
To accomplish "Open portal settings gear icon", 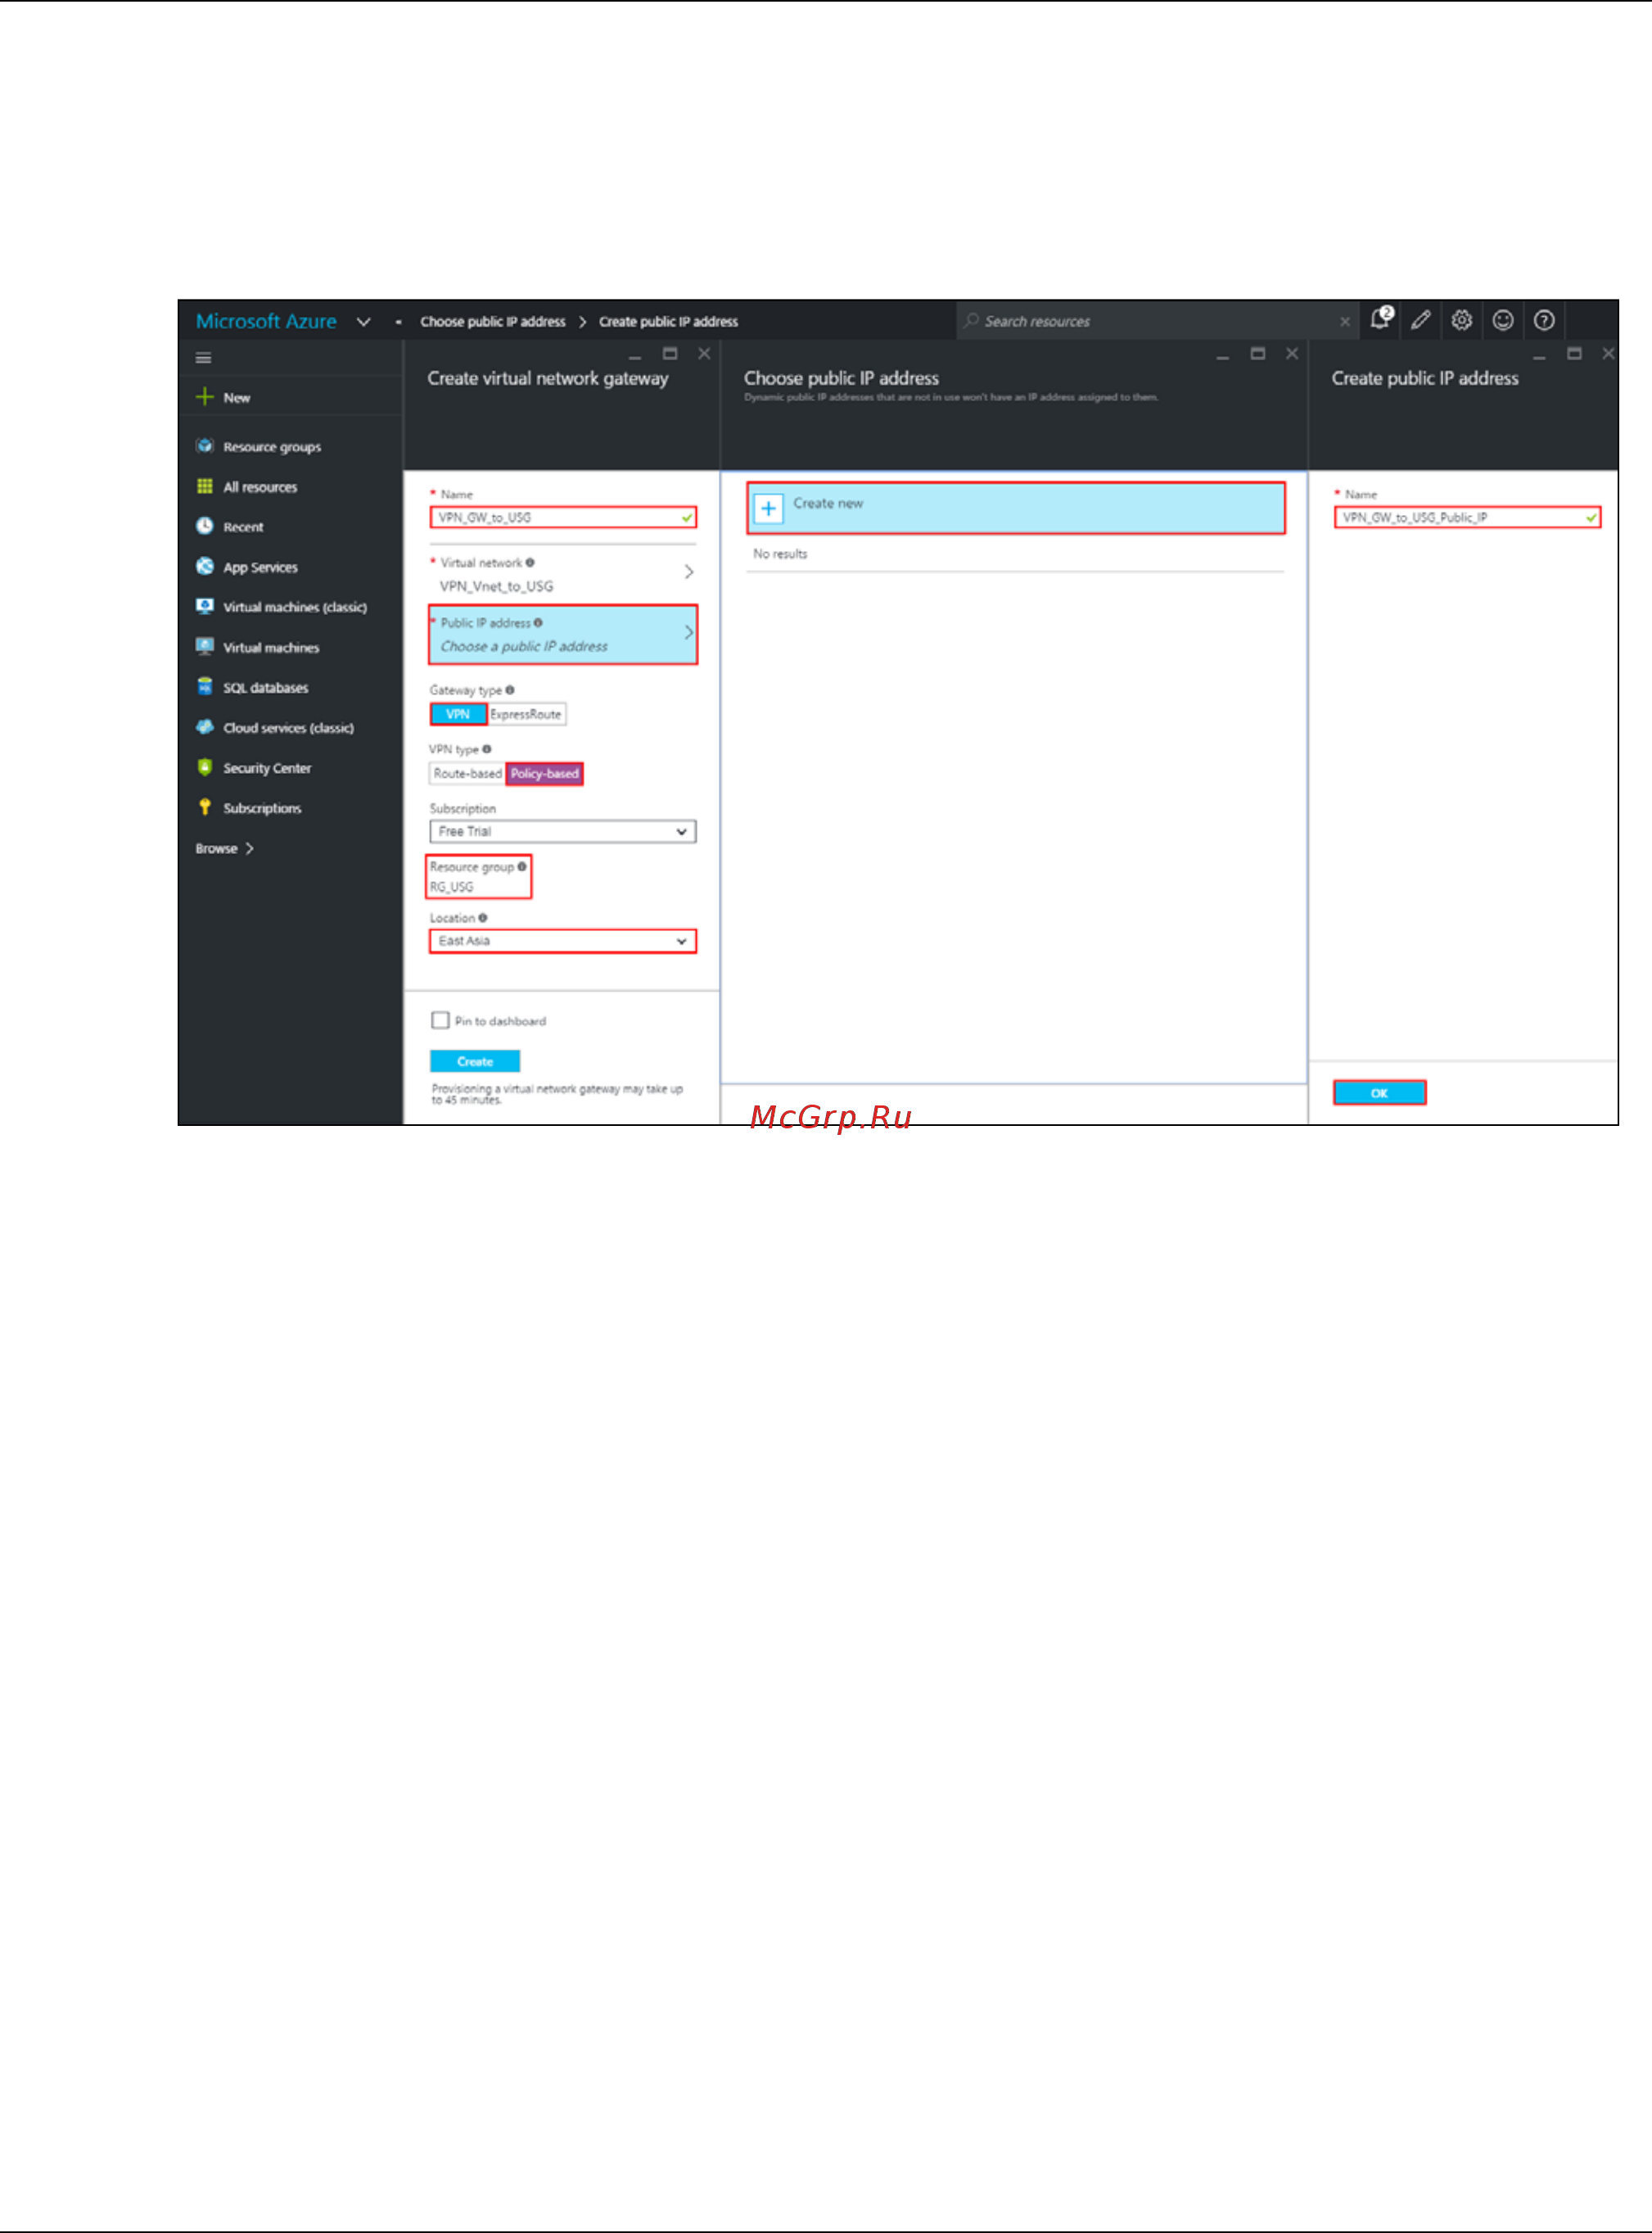I will click(1462, 320).
